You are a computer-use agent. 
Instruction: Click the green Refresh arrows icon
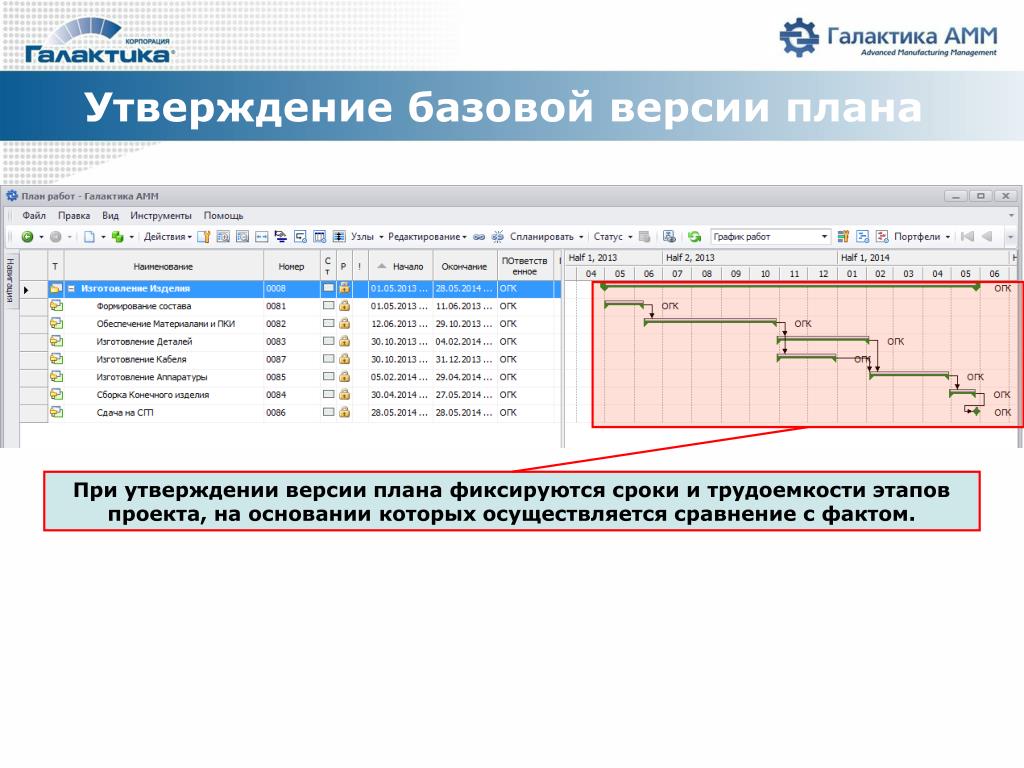click(694, 236)
